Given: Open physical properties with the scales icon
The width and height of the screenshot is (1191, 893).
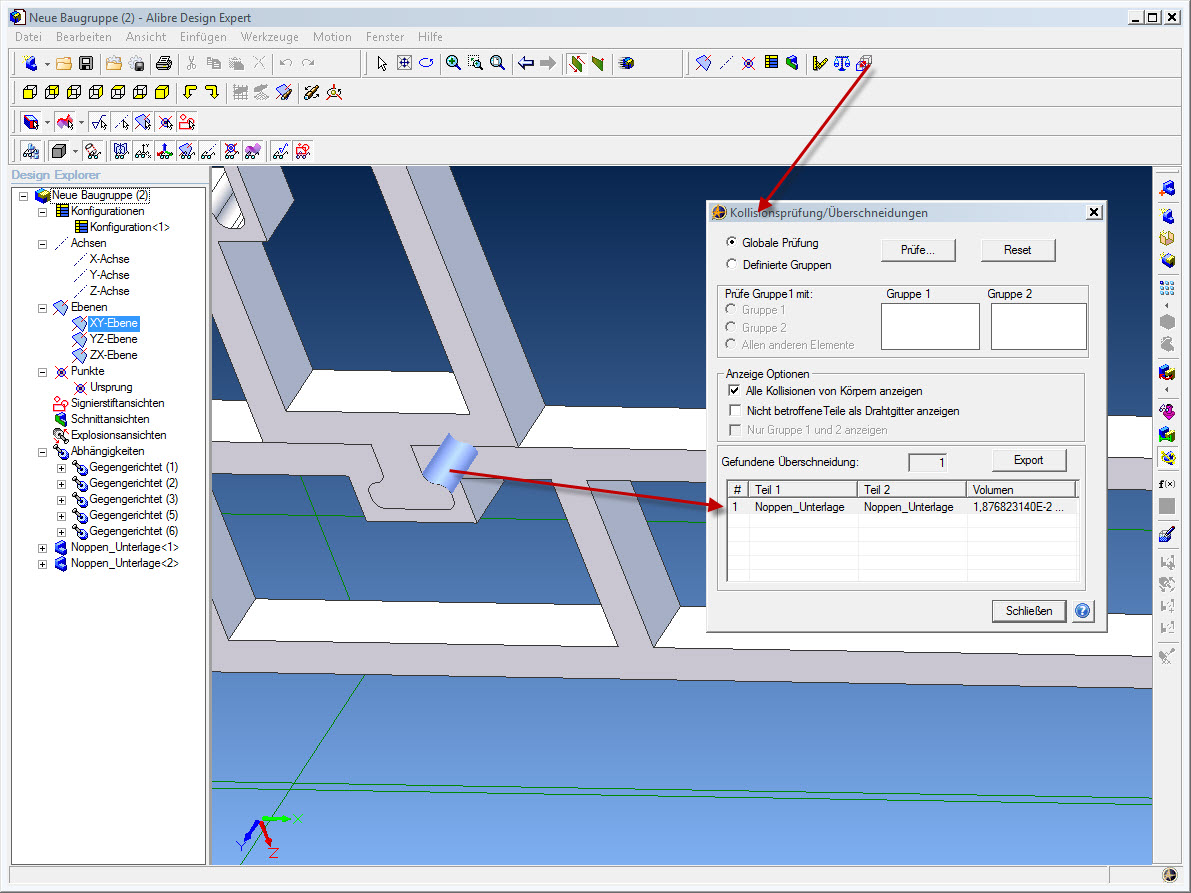Looking at the screenshot, I should click(x=842, y=63).
